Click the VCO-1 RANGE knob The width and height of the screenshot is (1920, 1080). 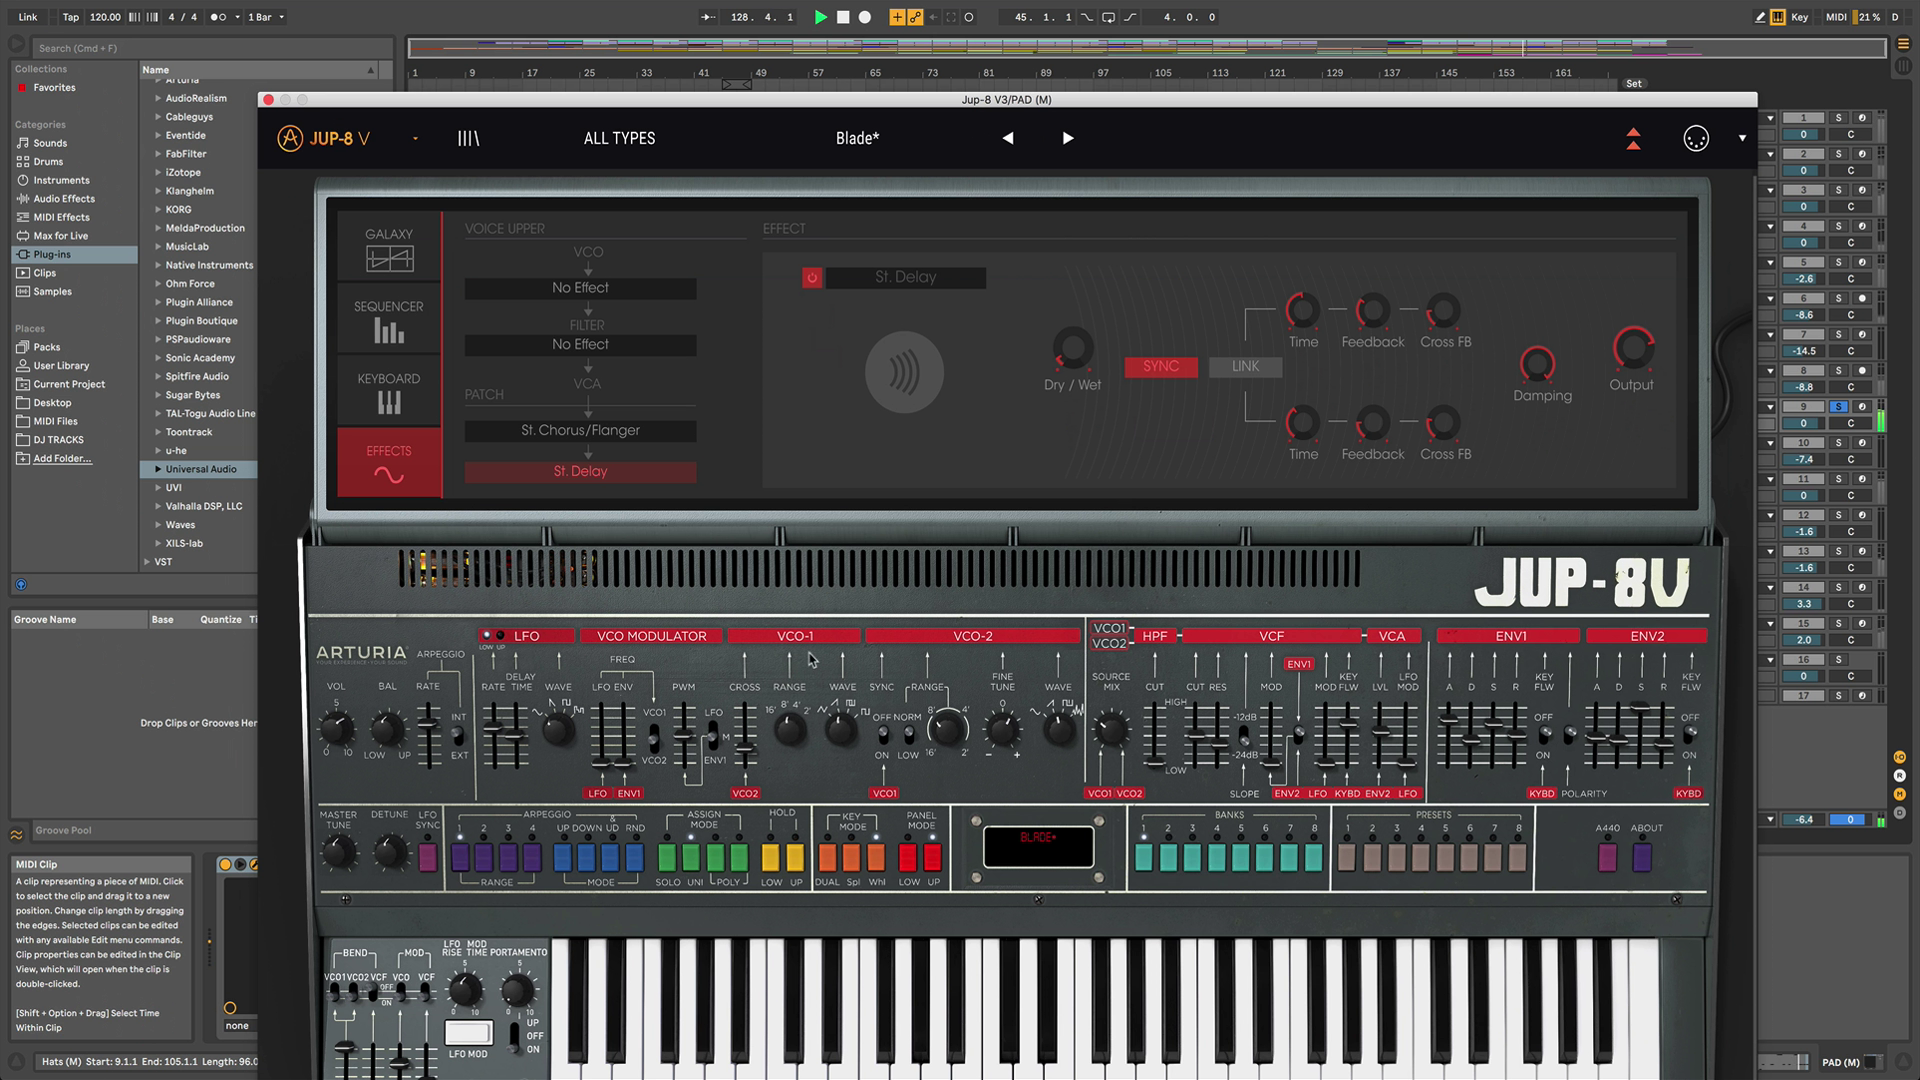click(790, 729)
